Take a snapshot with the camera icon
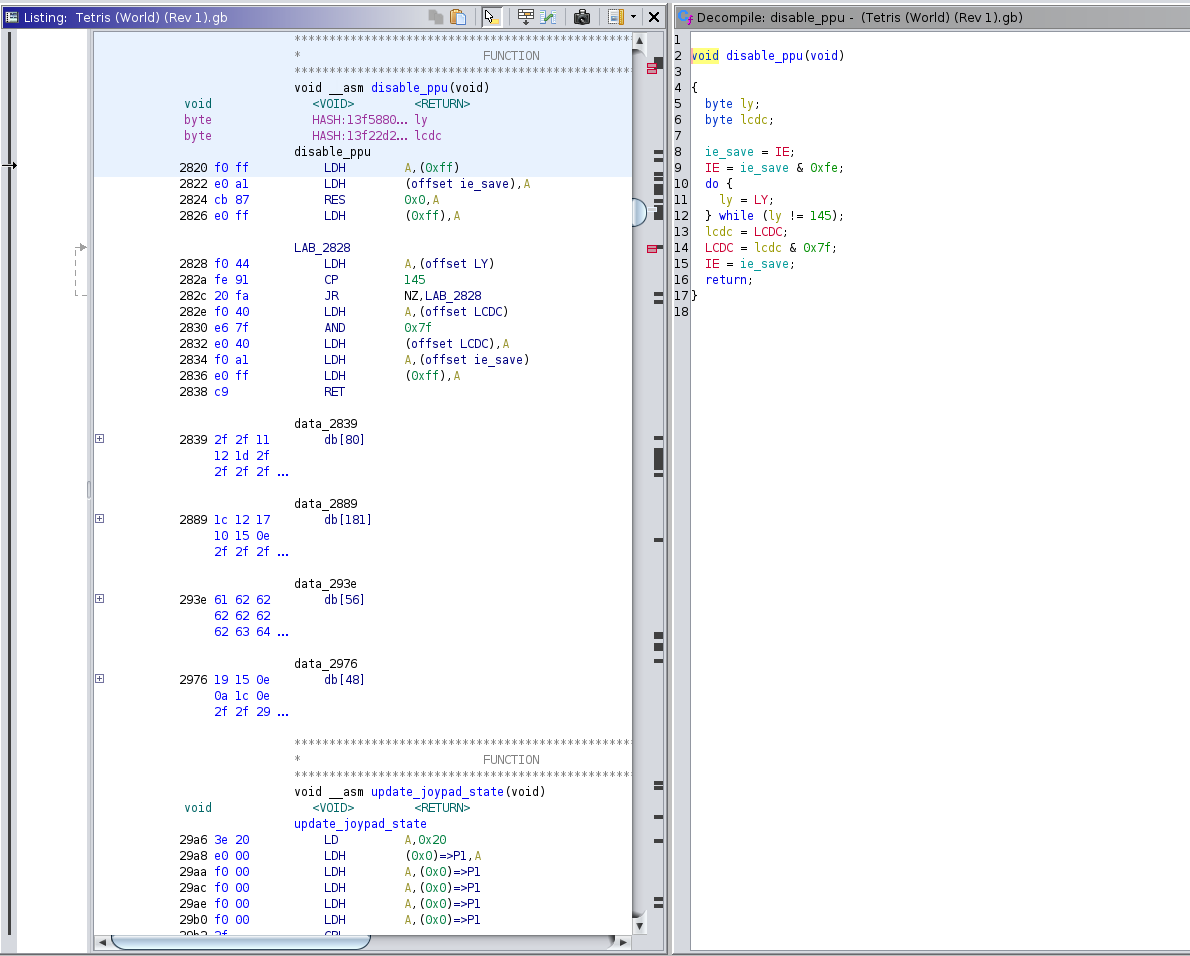The width and height of the screenshot is (1190, 956). pyautogui.click(x=581, y=17)
